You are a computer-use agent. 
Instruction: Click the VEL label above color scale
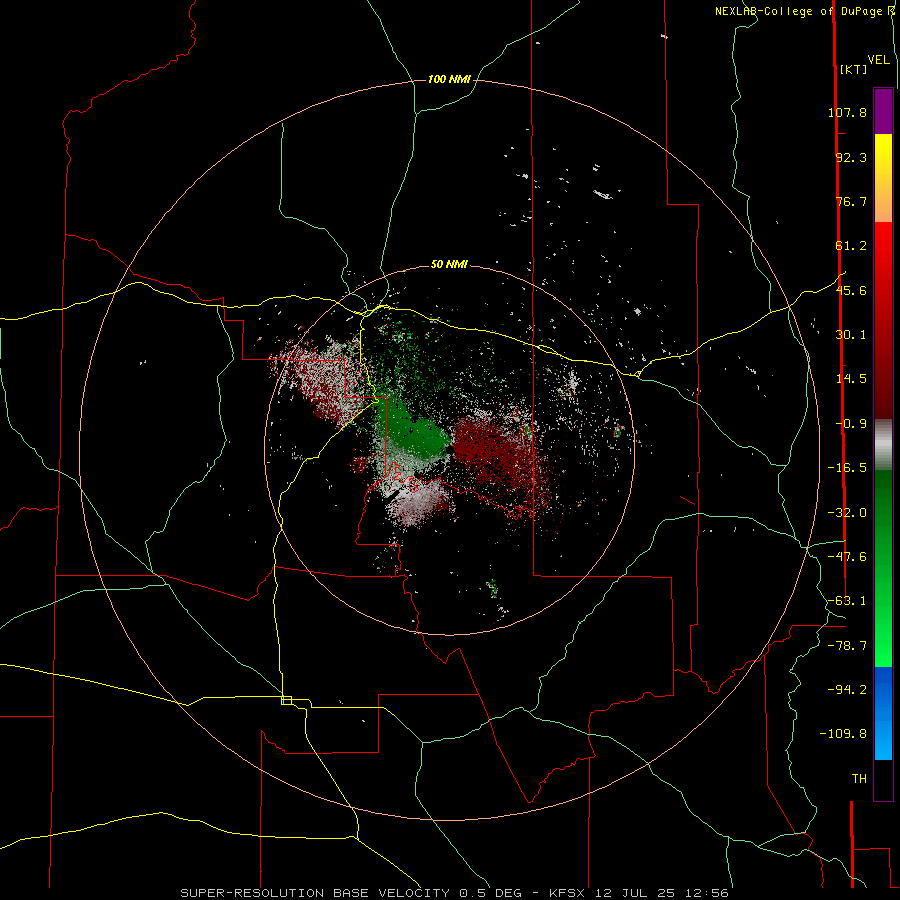[x=879, y=60]
